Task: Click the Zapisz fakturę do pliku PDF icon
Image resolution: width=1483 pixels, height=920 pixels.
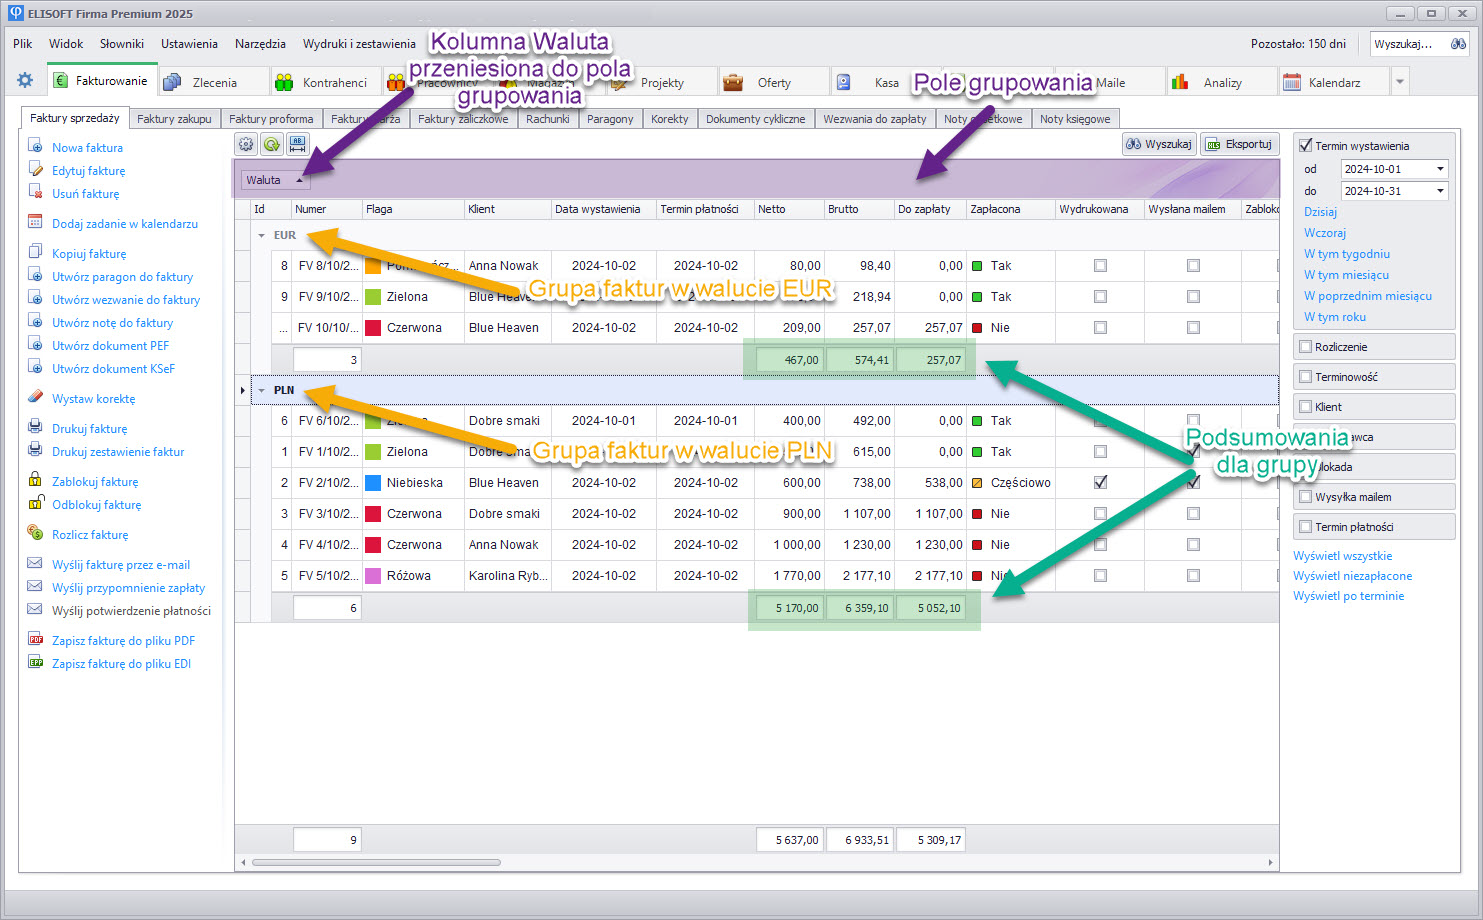Action: point(36,640)
